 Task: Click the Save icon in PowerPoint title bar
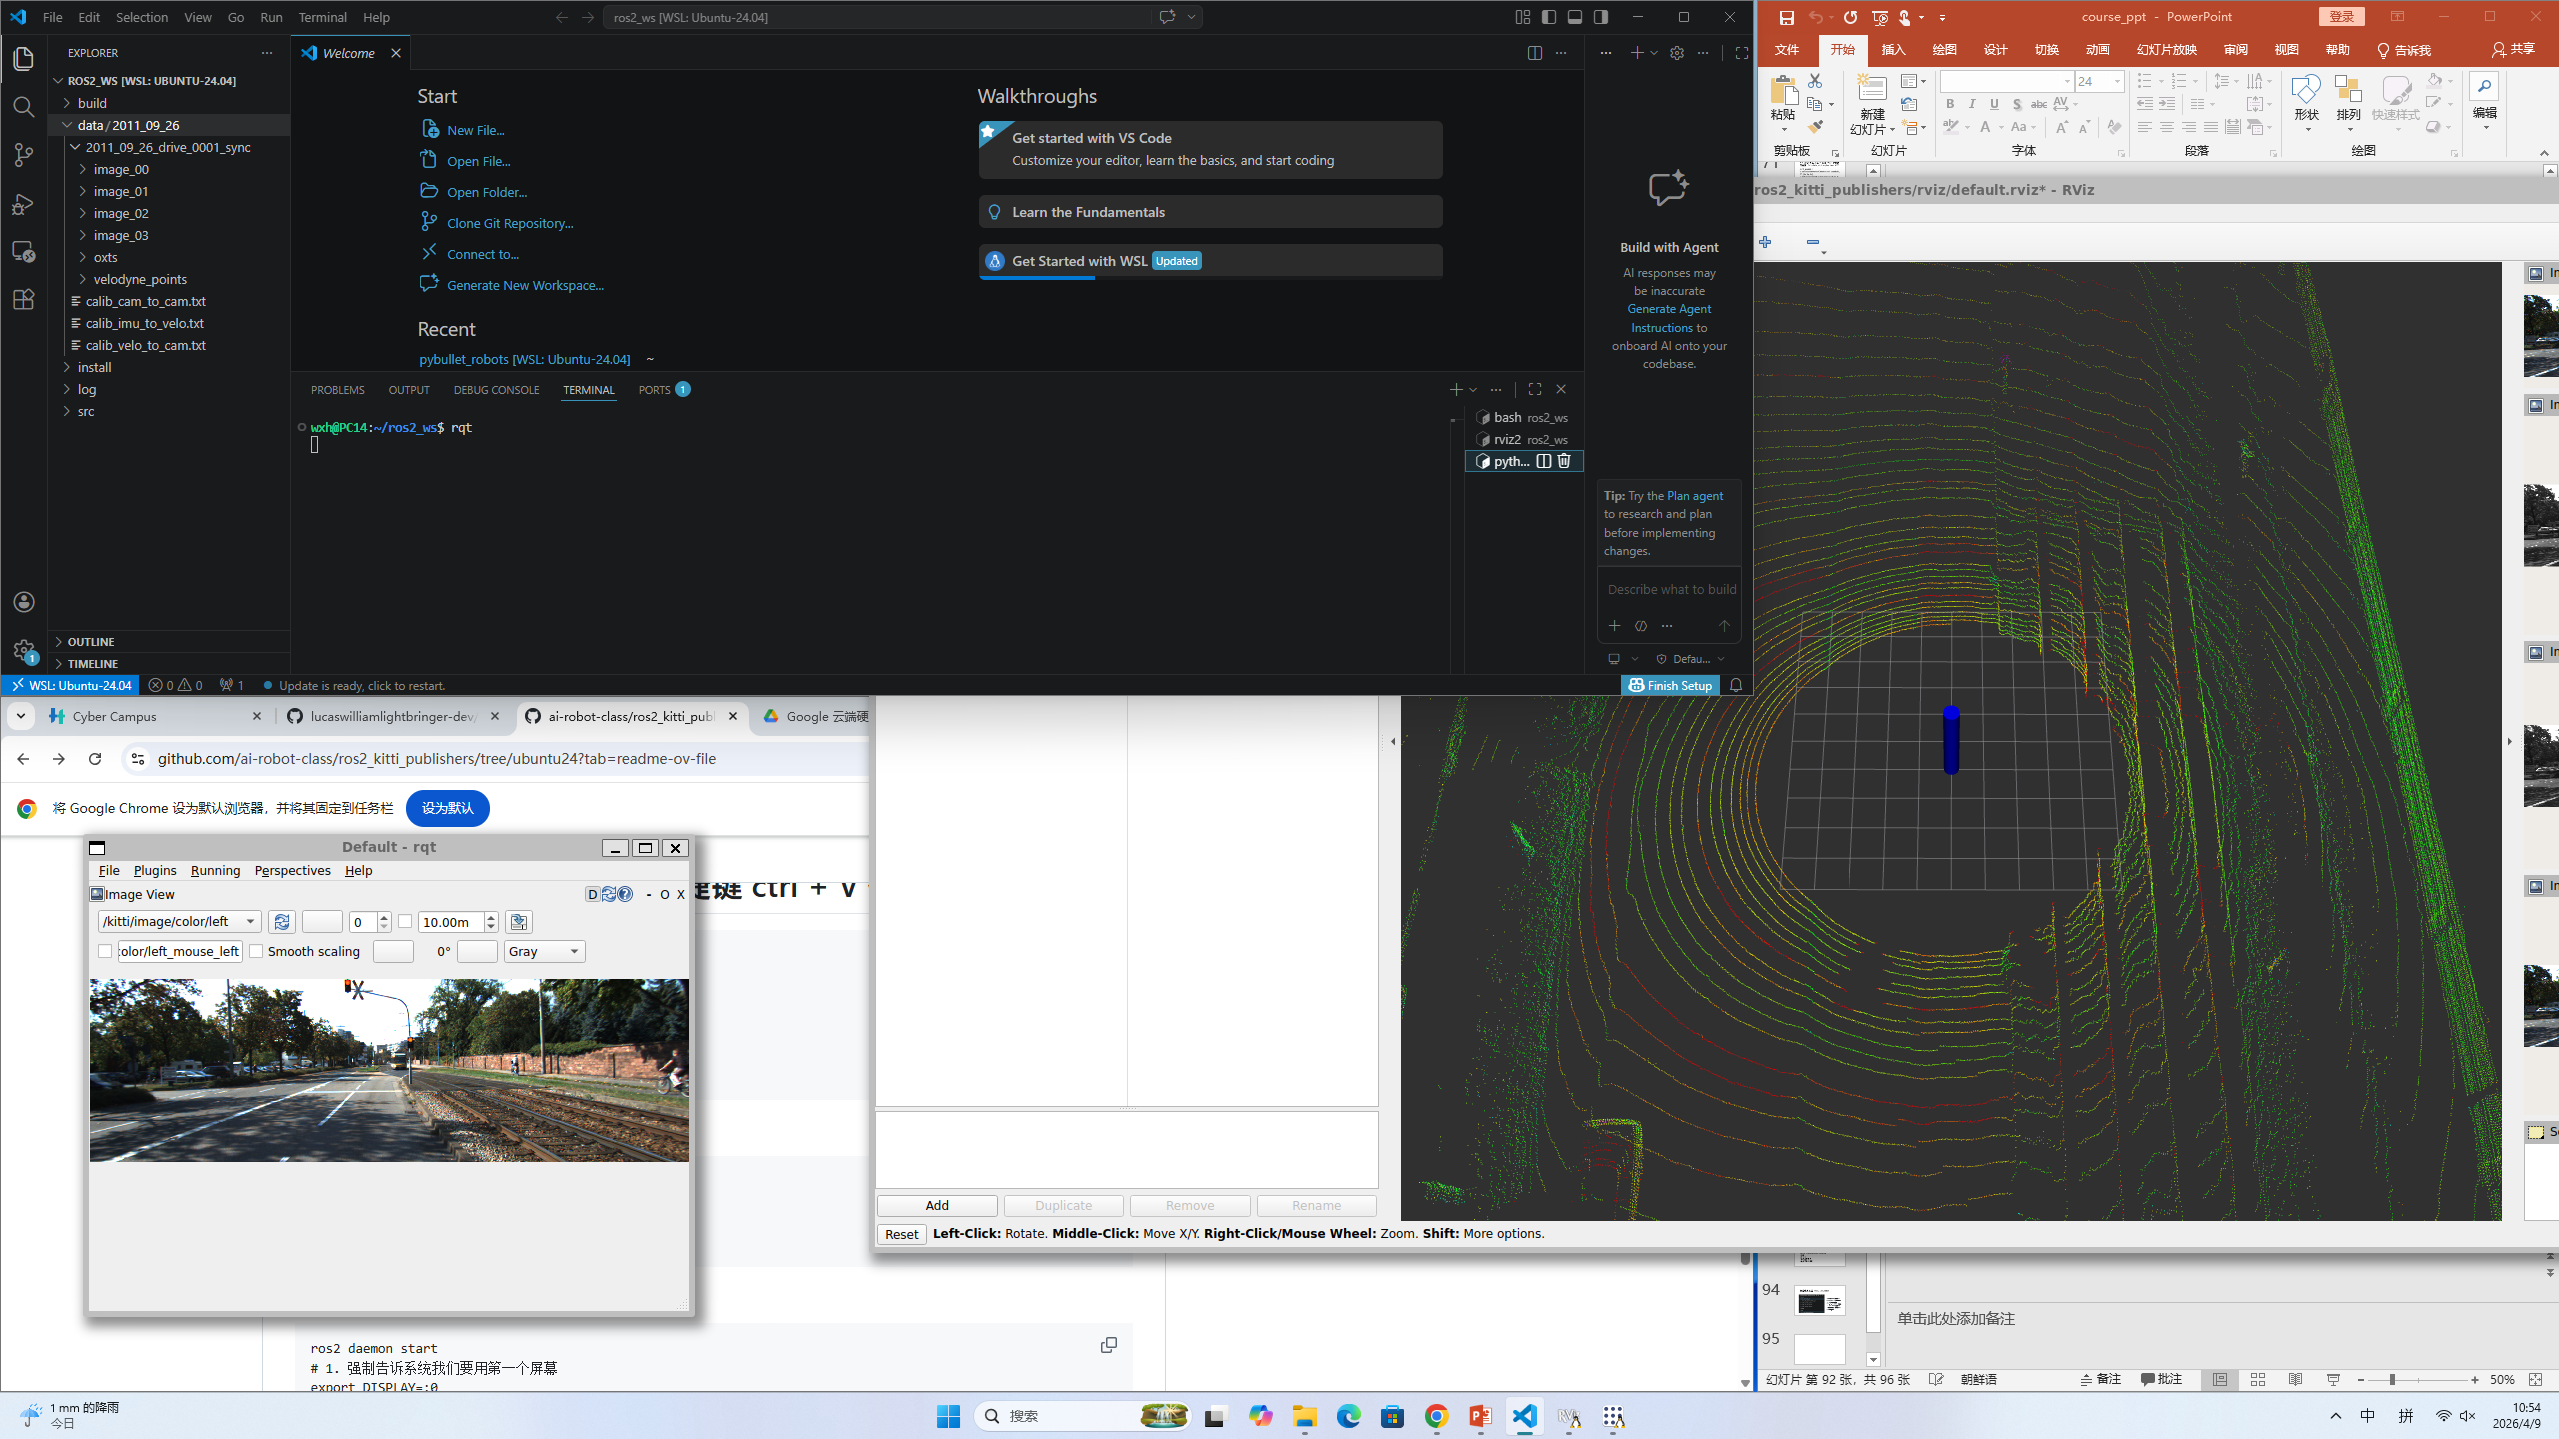[1786, 17]
